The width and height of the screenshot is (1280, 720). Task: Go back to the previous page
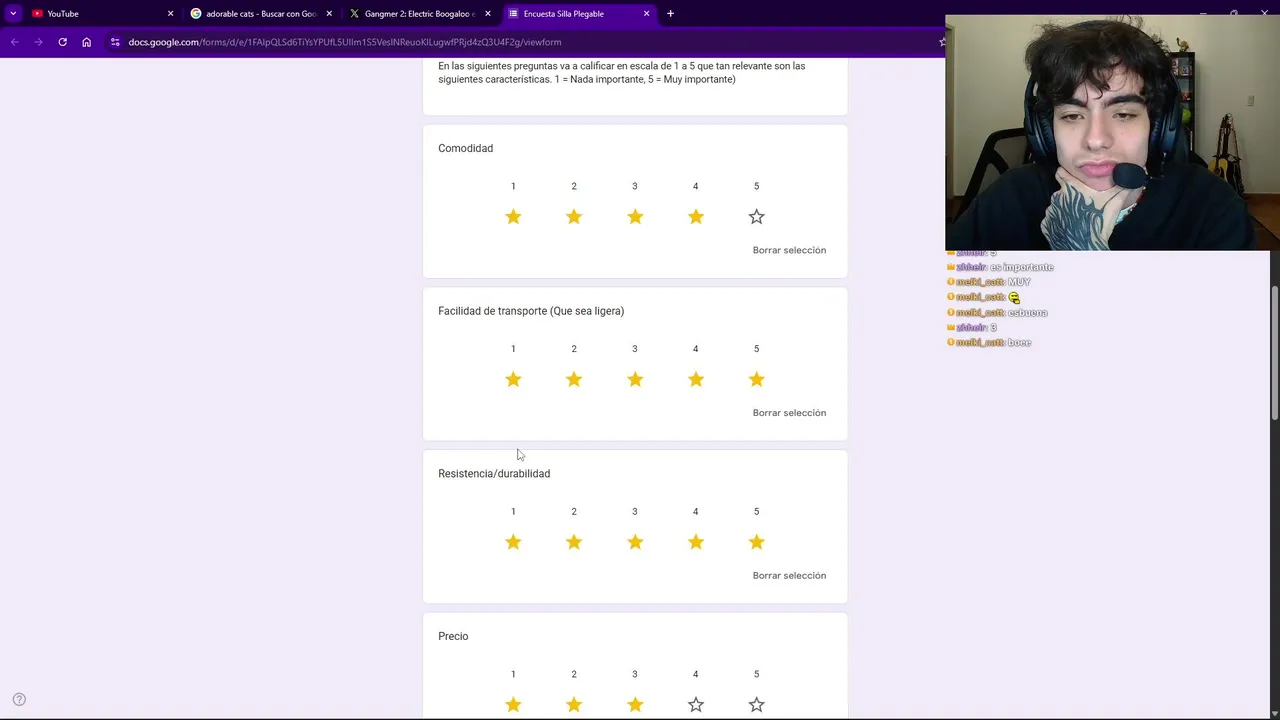[x=14, y=42]
